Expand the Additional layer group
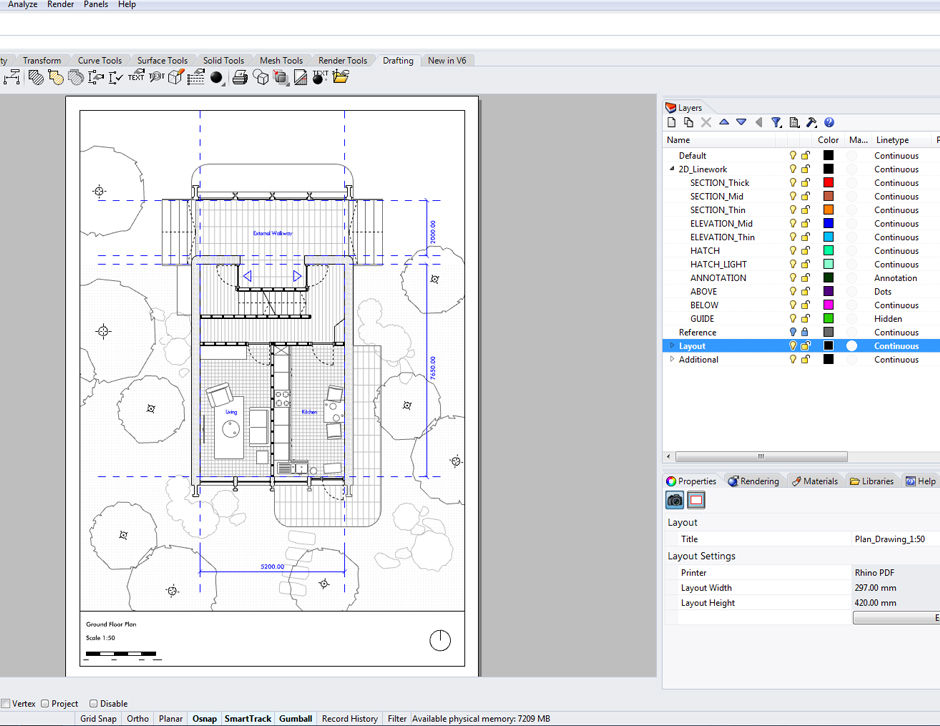940x726 pixels. point(671,359)
